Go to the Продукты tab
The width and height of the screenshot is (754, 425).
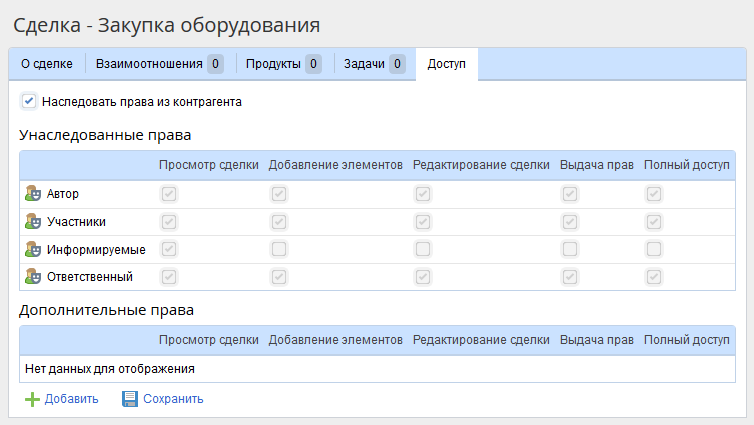284,64
